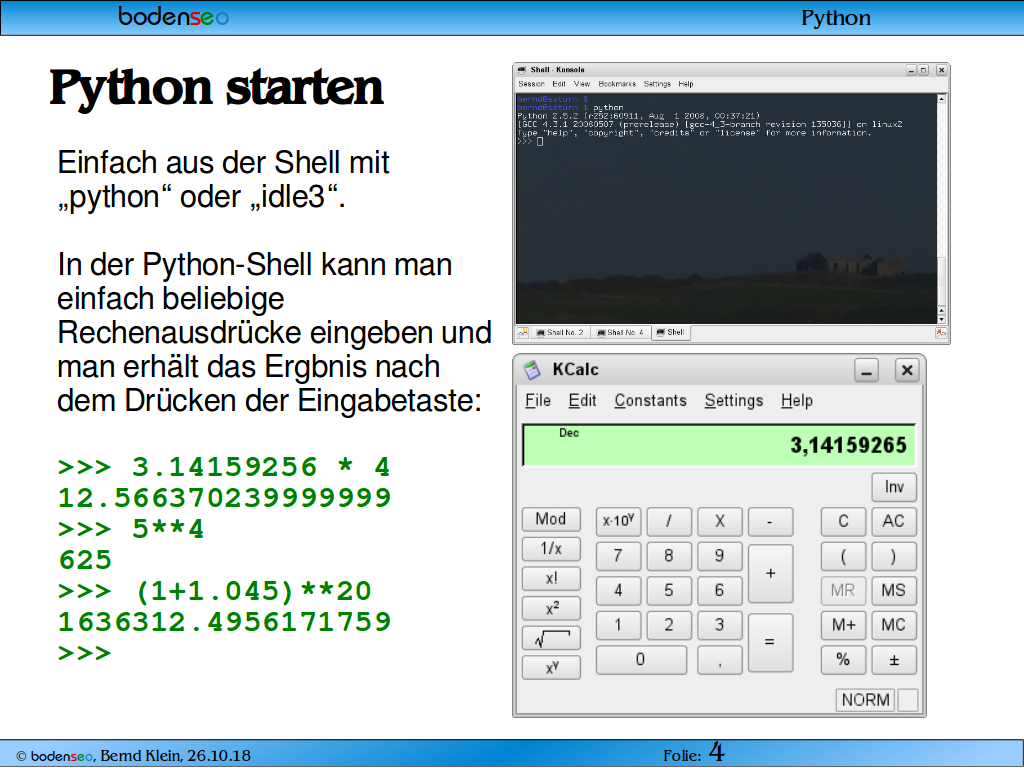1024x768 pixels.
Task: Open the Konsole Bookmarks menu
Action: click(x=617, y=84)
